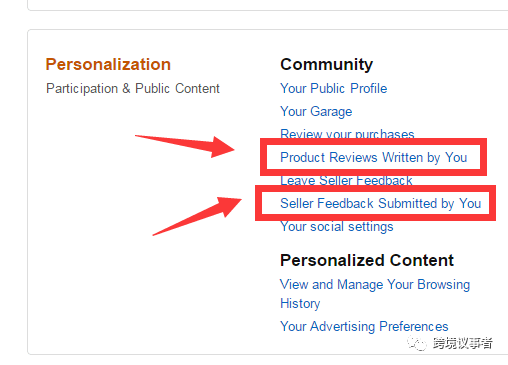Click the WeChat logo watermark icon
This screenshot has height=365, width=508.
click(417, 343)
